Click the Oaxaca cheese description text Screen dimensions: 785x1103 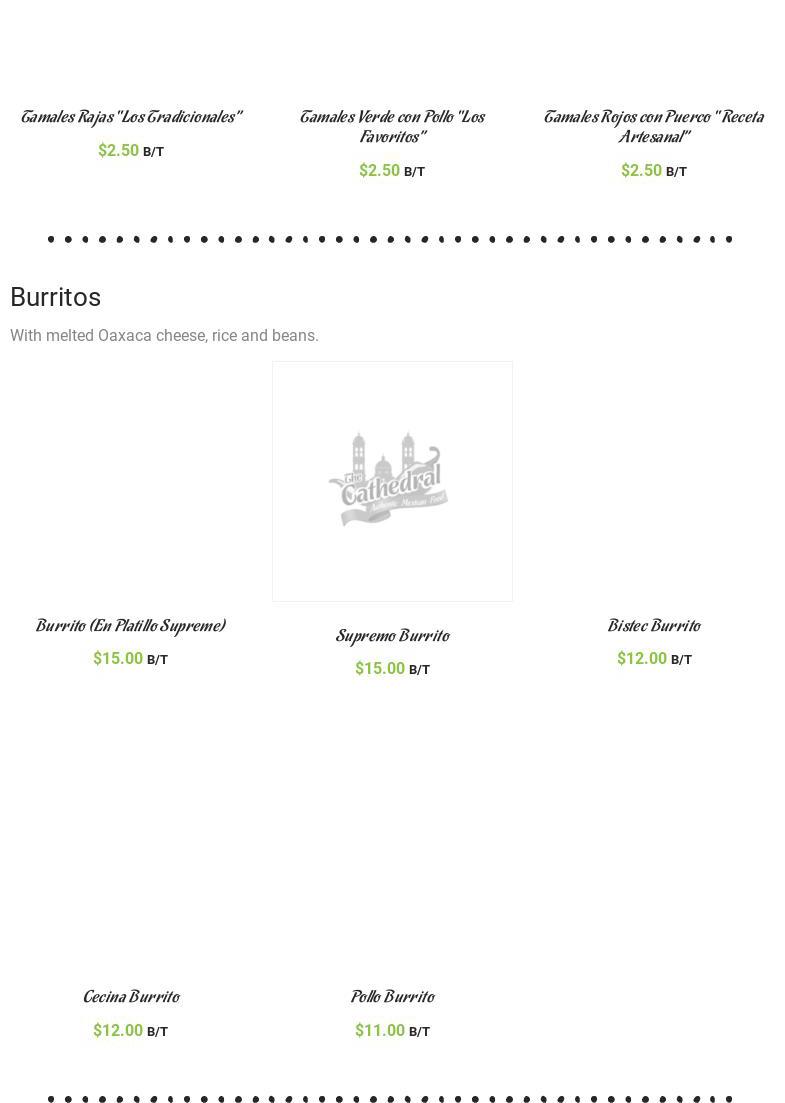coord(164,336)
